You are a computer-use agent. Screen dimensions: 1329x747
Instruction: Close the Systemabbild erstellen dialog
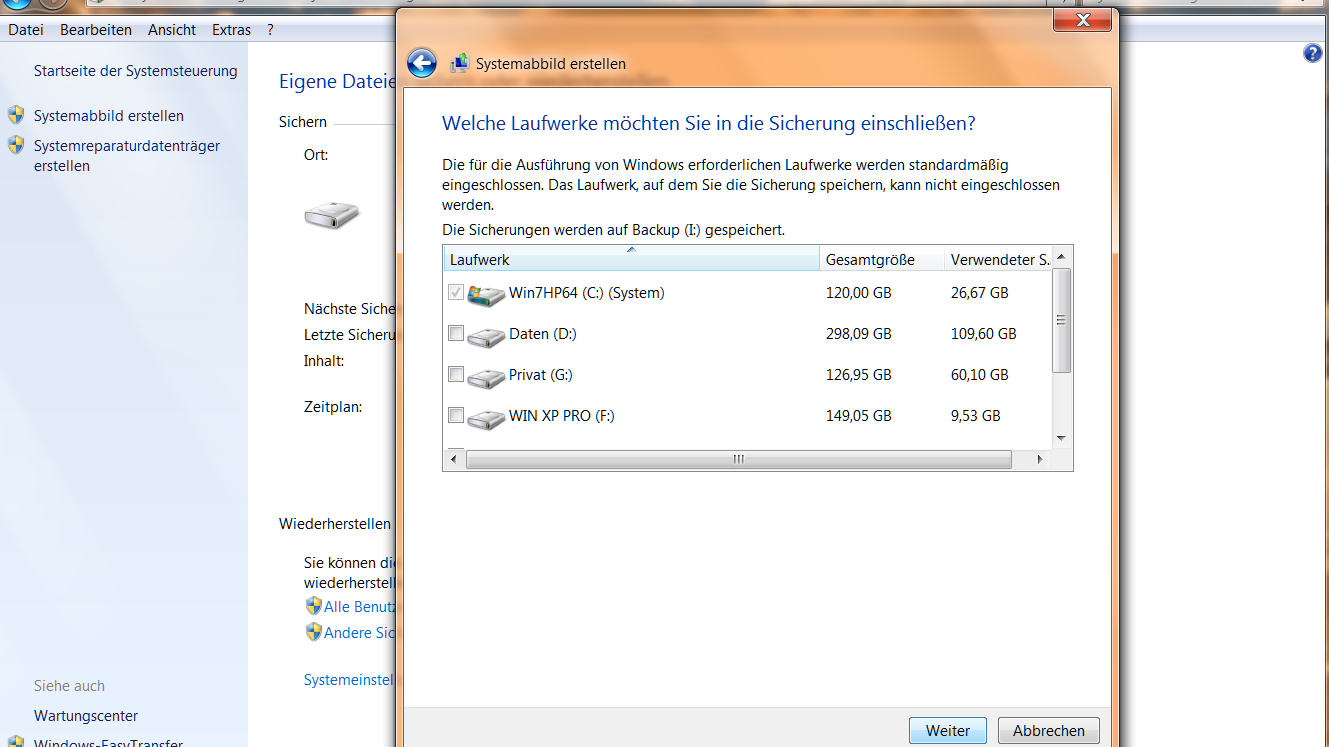(1085, 20)
